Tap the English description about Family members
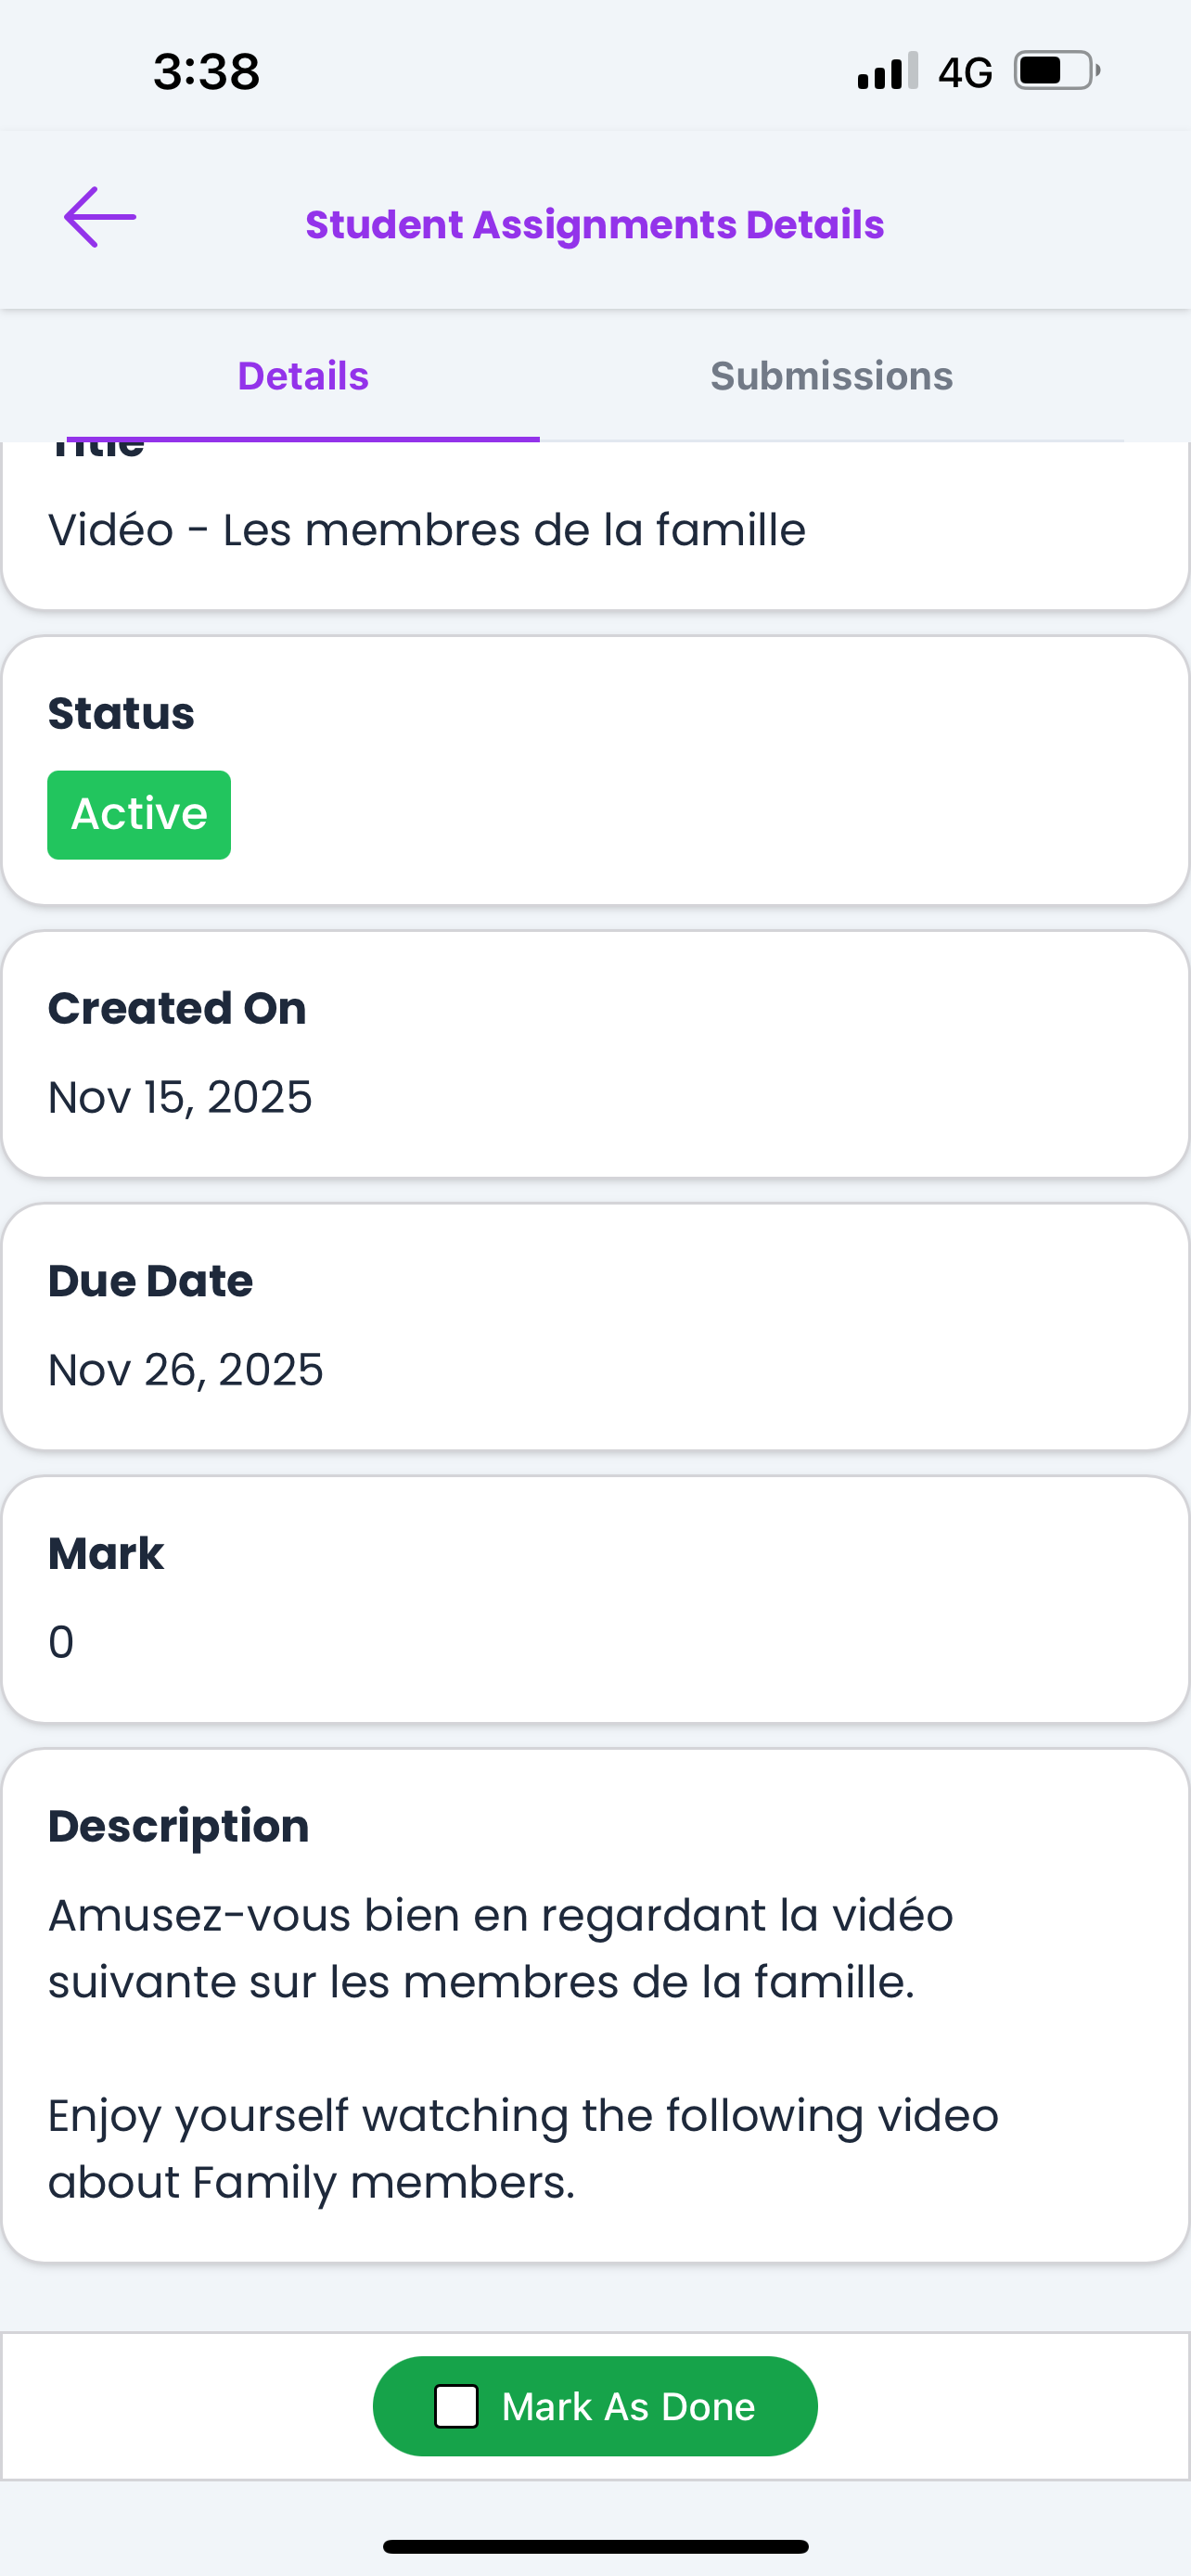This screenshot has width=1191, height=2576. click(522, 2148)
